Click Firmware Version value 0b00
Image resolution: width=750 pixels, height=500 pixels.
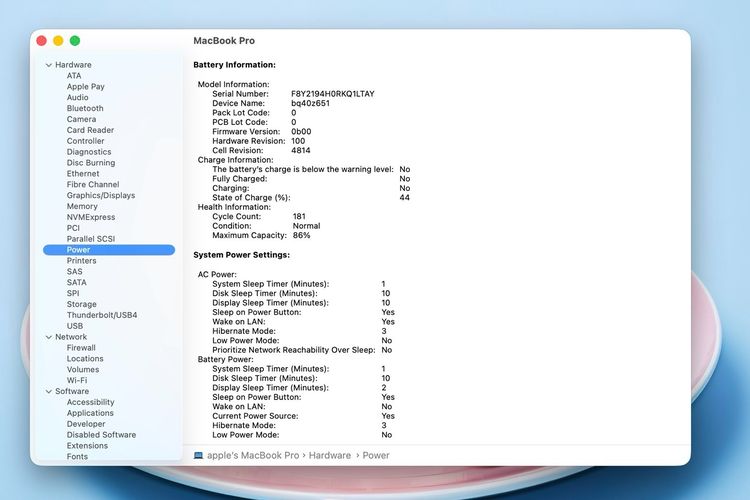(x=301, y=132)
